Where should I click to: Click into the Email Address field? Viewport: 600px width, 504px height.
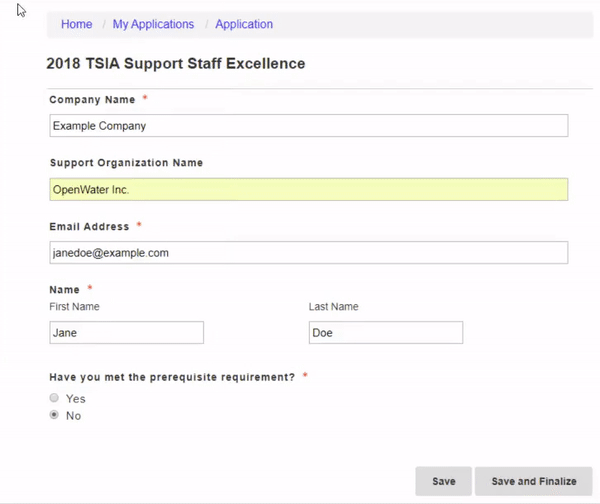tap(308, 253)
